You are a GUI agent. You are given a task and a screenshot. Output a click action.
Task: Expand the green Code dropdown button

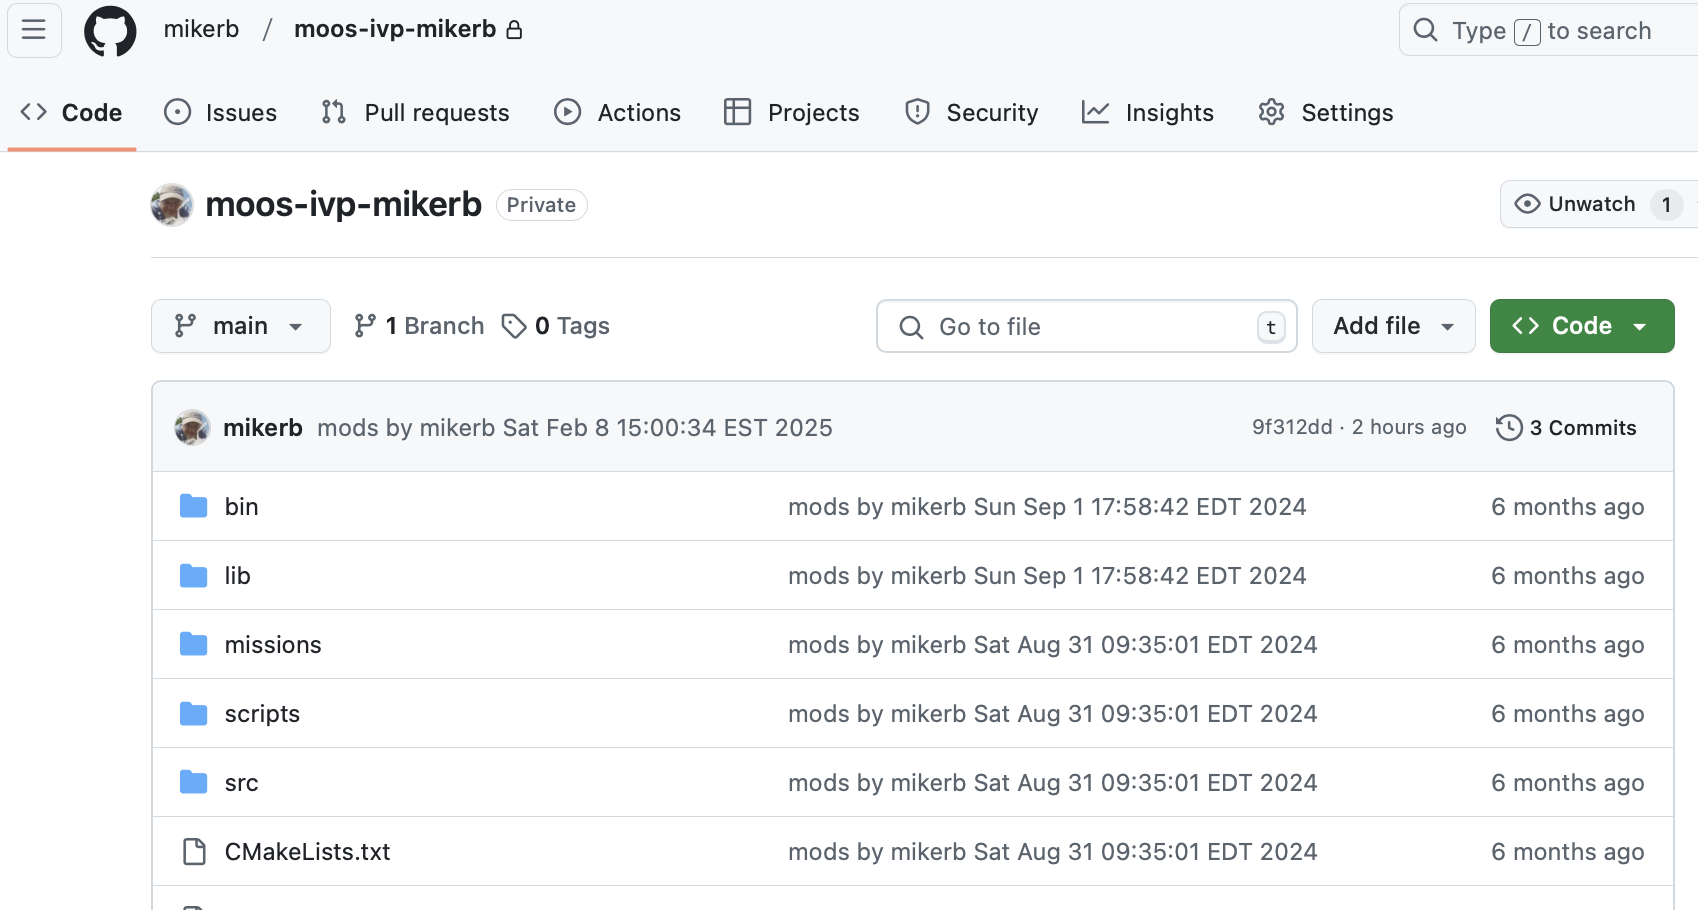tap(1581, 326)
